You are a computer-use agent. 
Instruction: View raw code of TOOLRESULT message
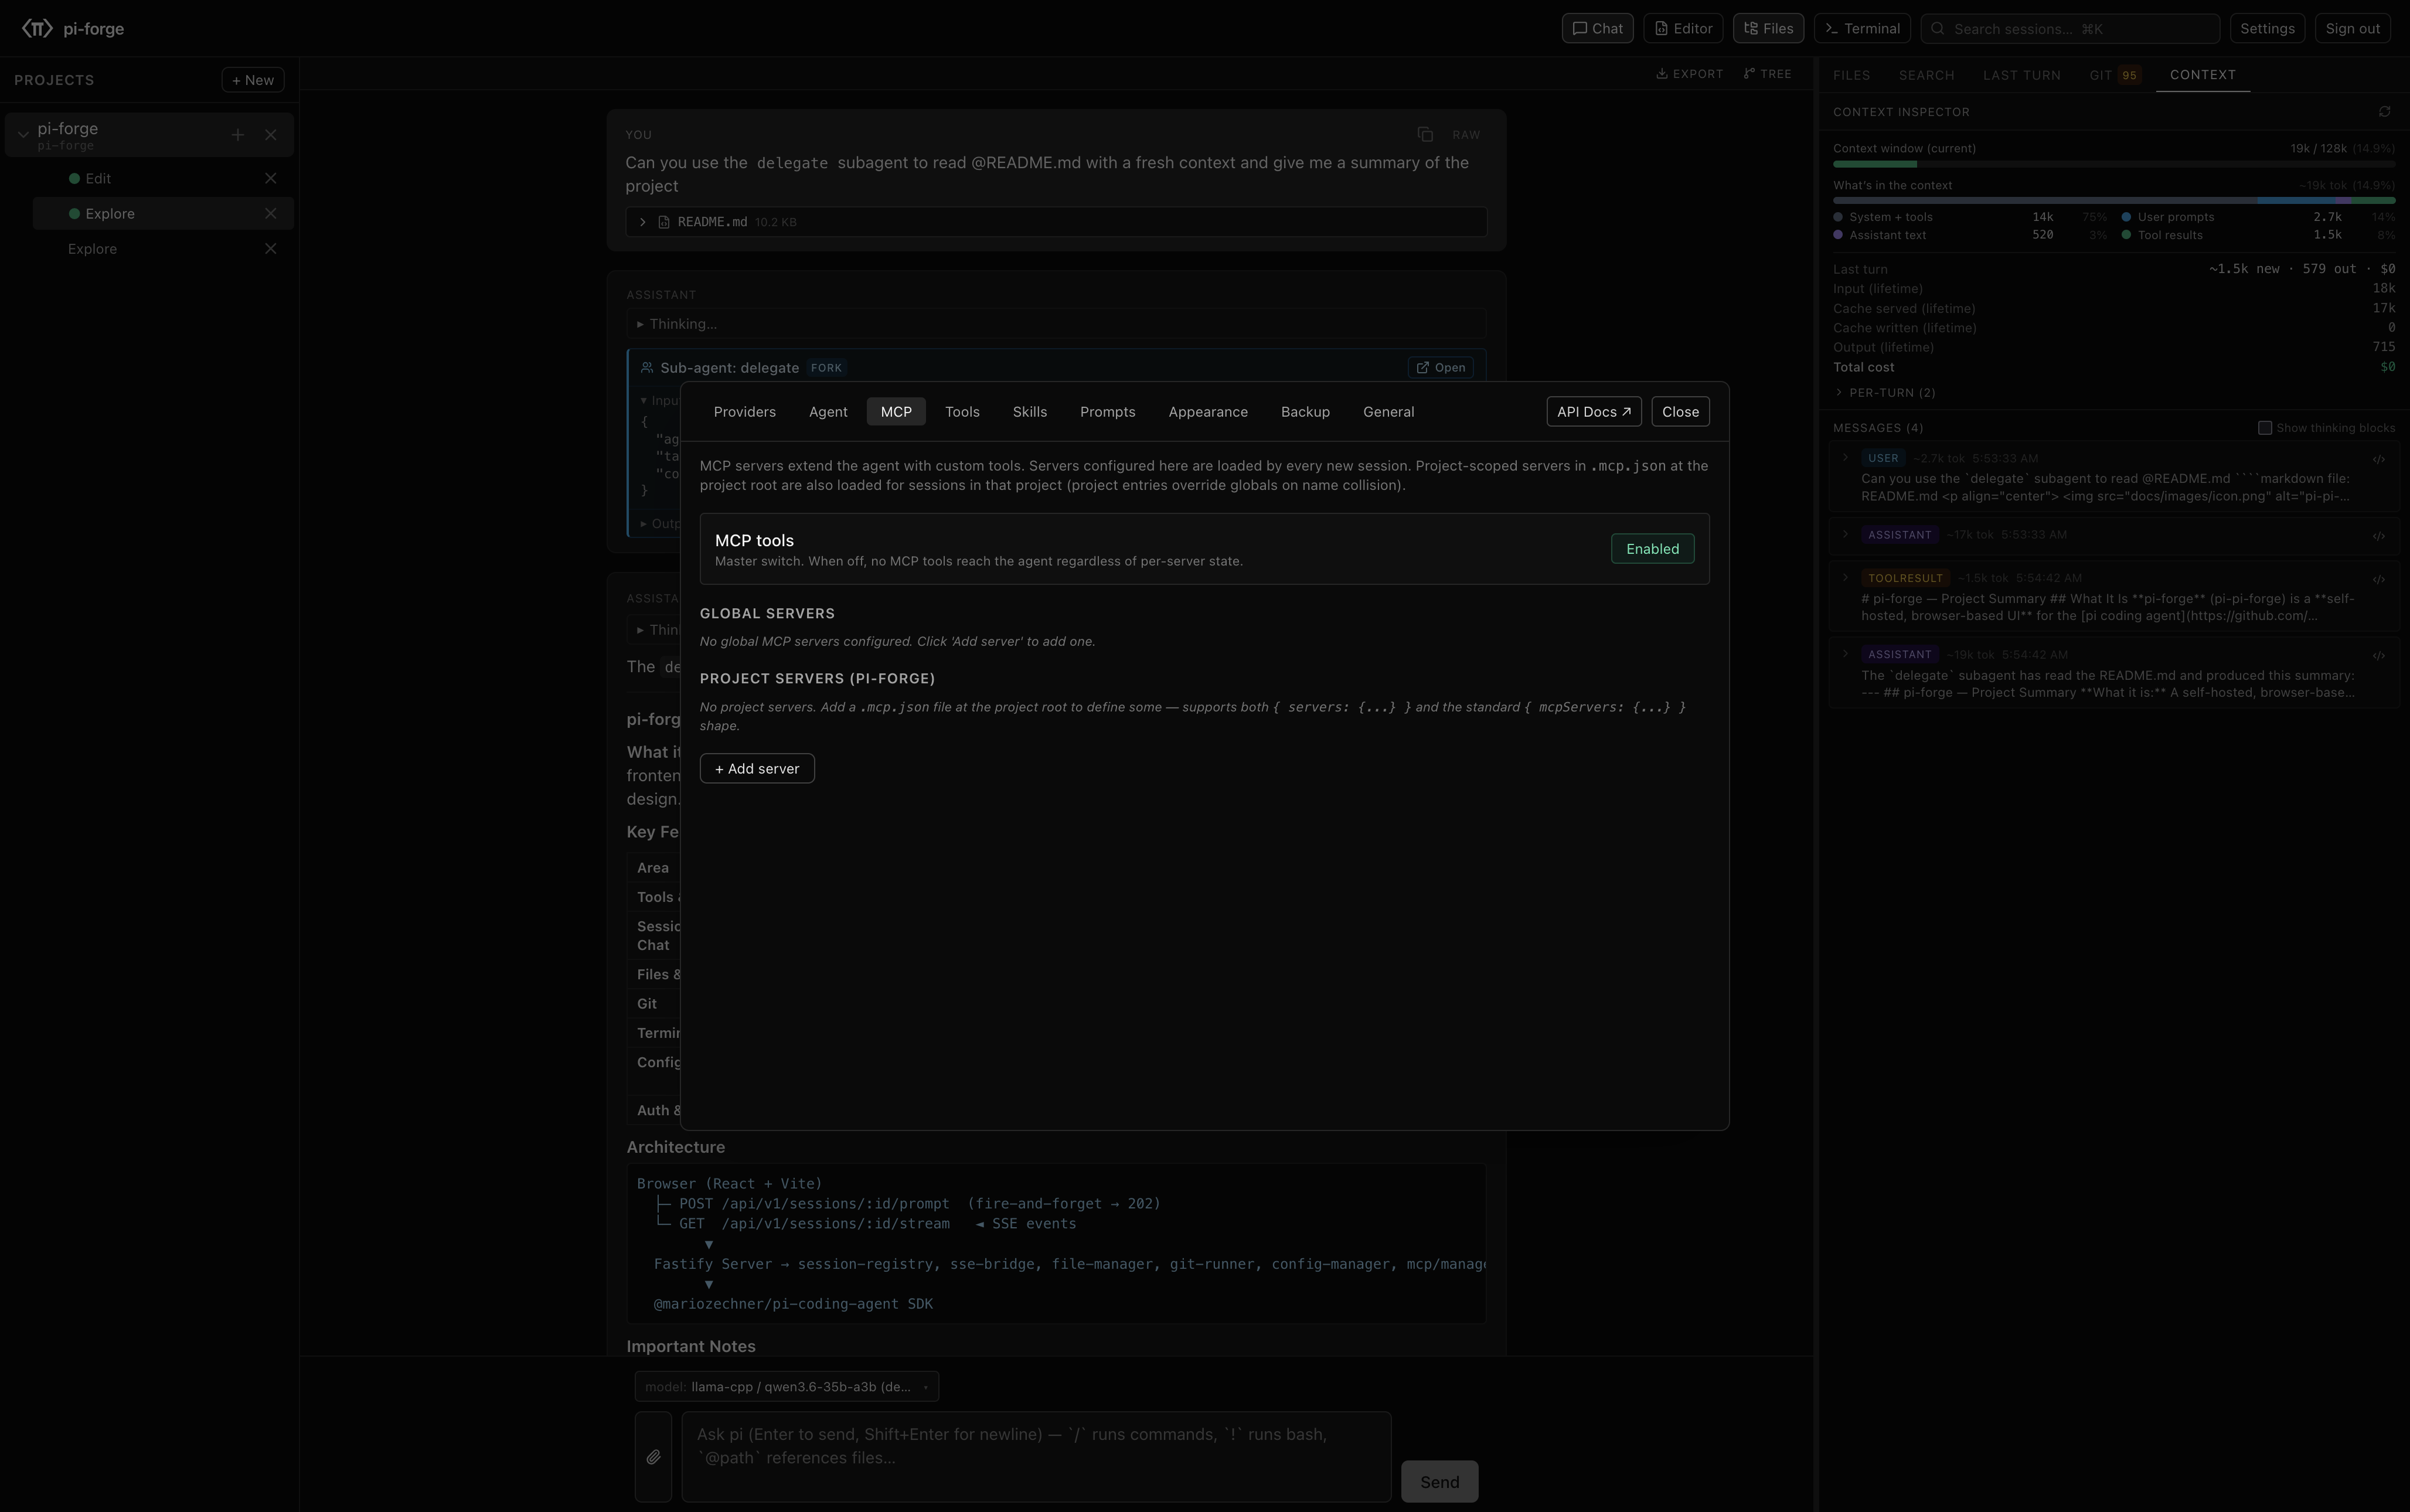pos(2379,580)
